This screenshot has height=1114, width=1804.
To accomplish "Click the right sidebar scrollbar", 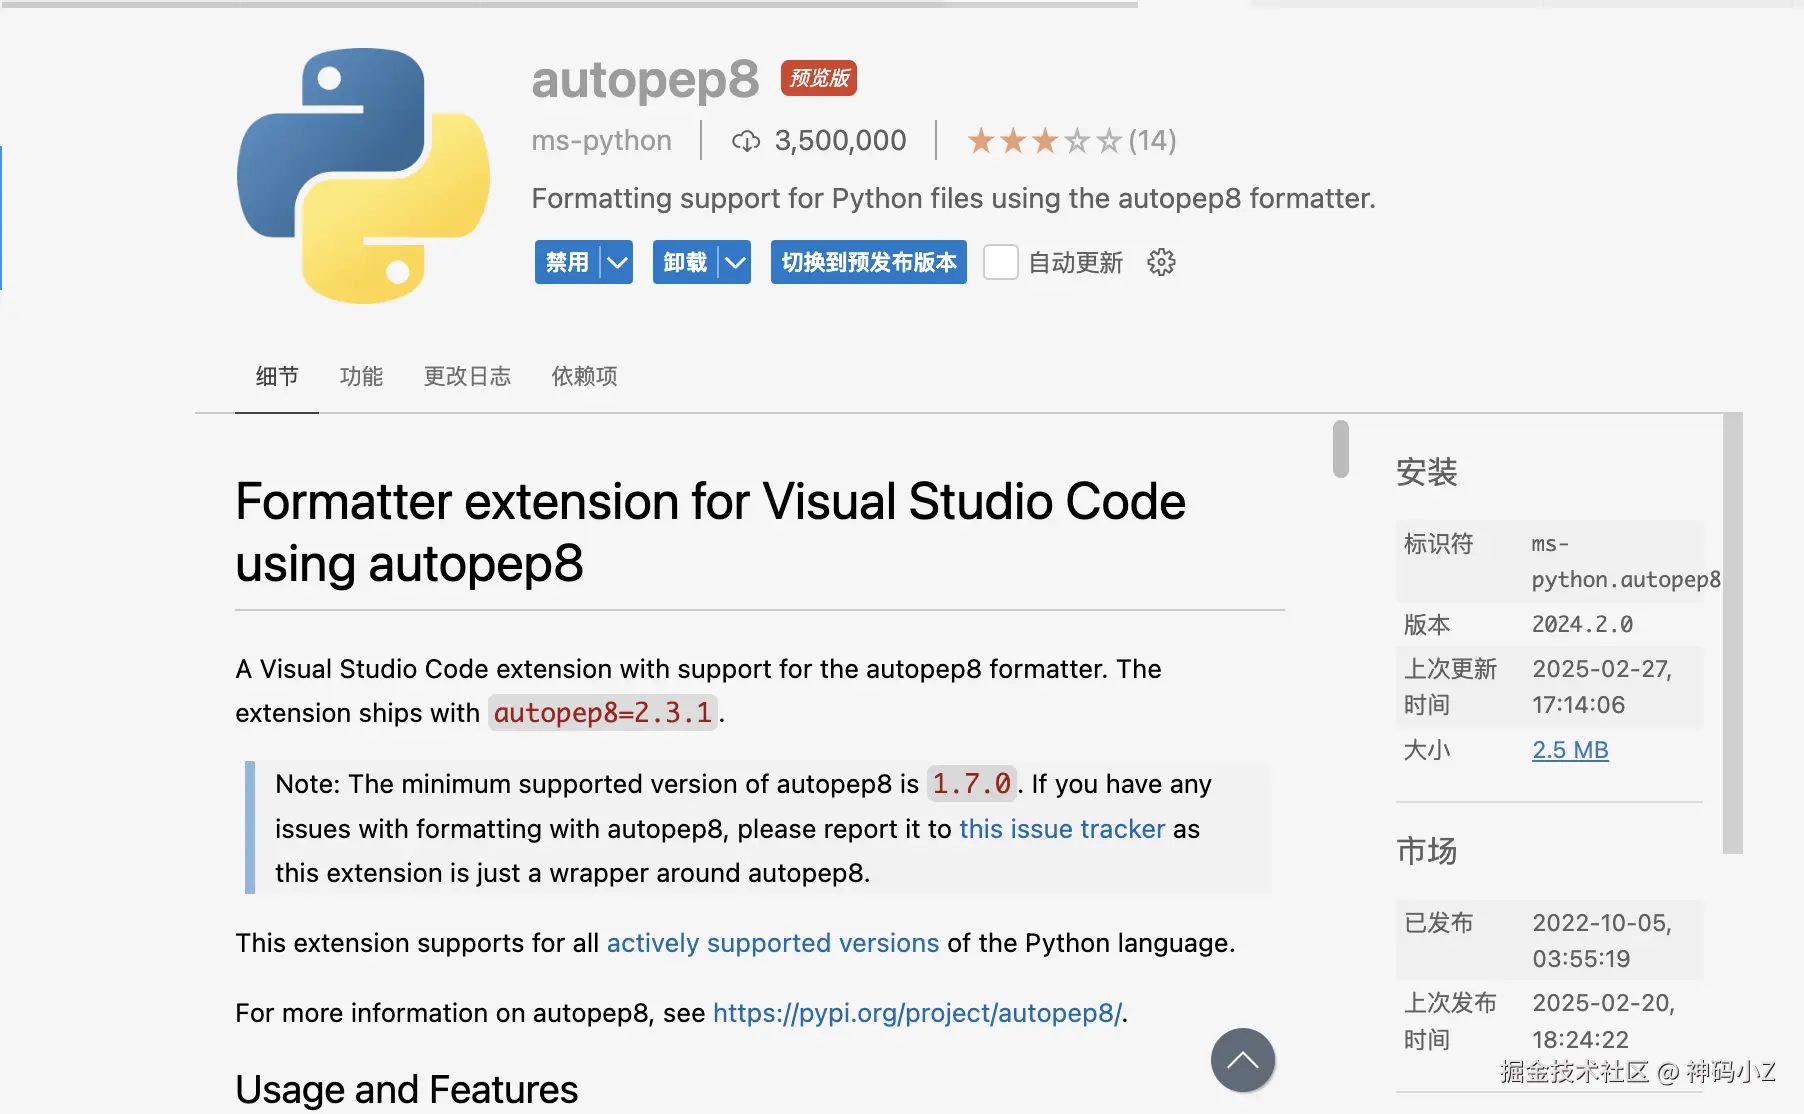I will point(1733,633).
